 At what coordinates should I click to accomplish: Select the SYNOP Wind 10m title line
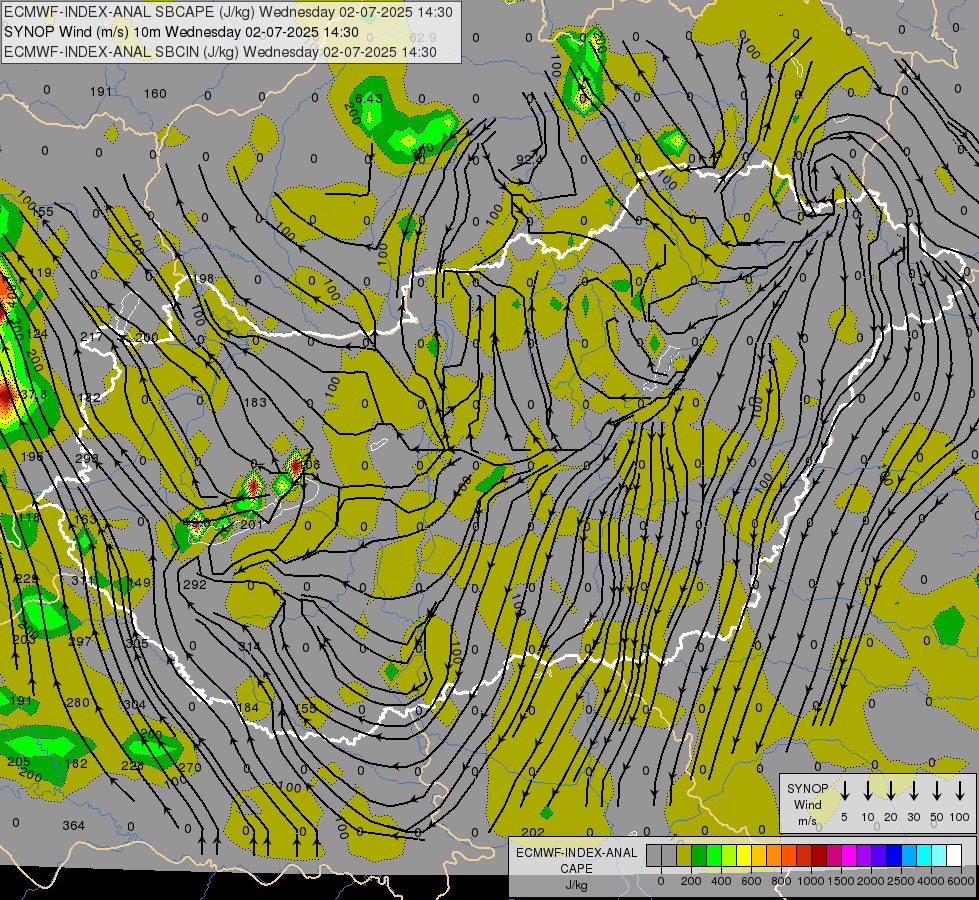(181, 32)
